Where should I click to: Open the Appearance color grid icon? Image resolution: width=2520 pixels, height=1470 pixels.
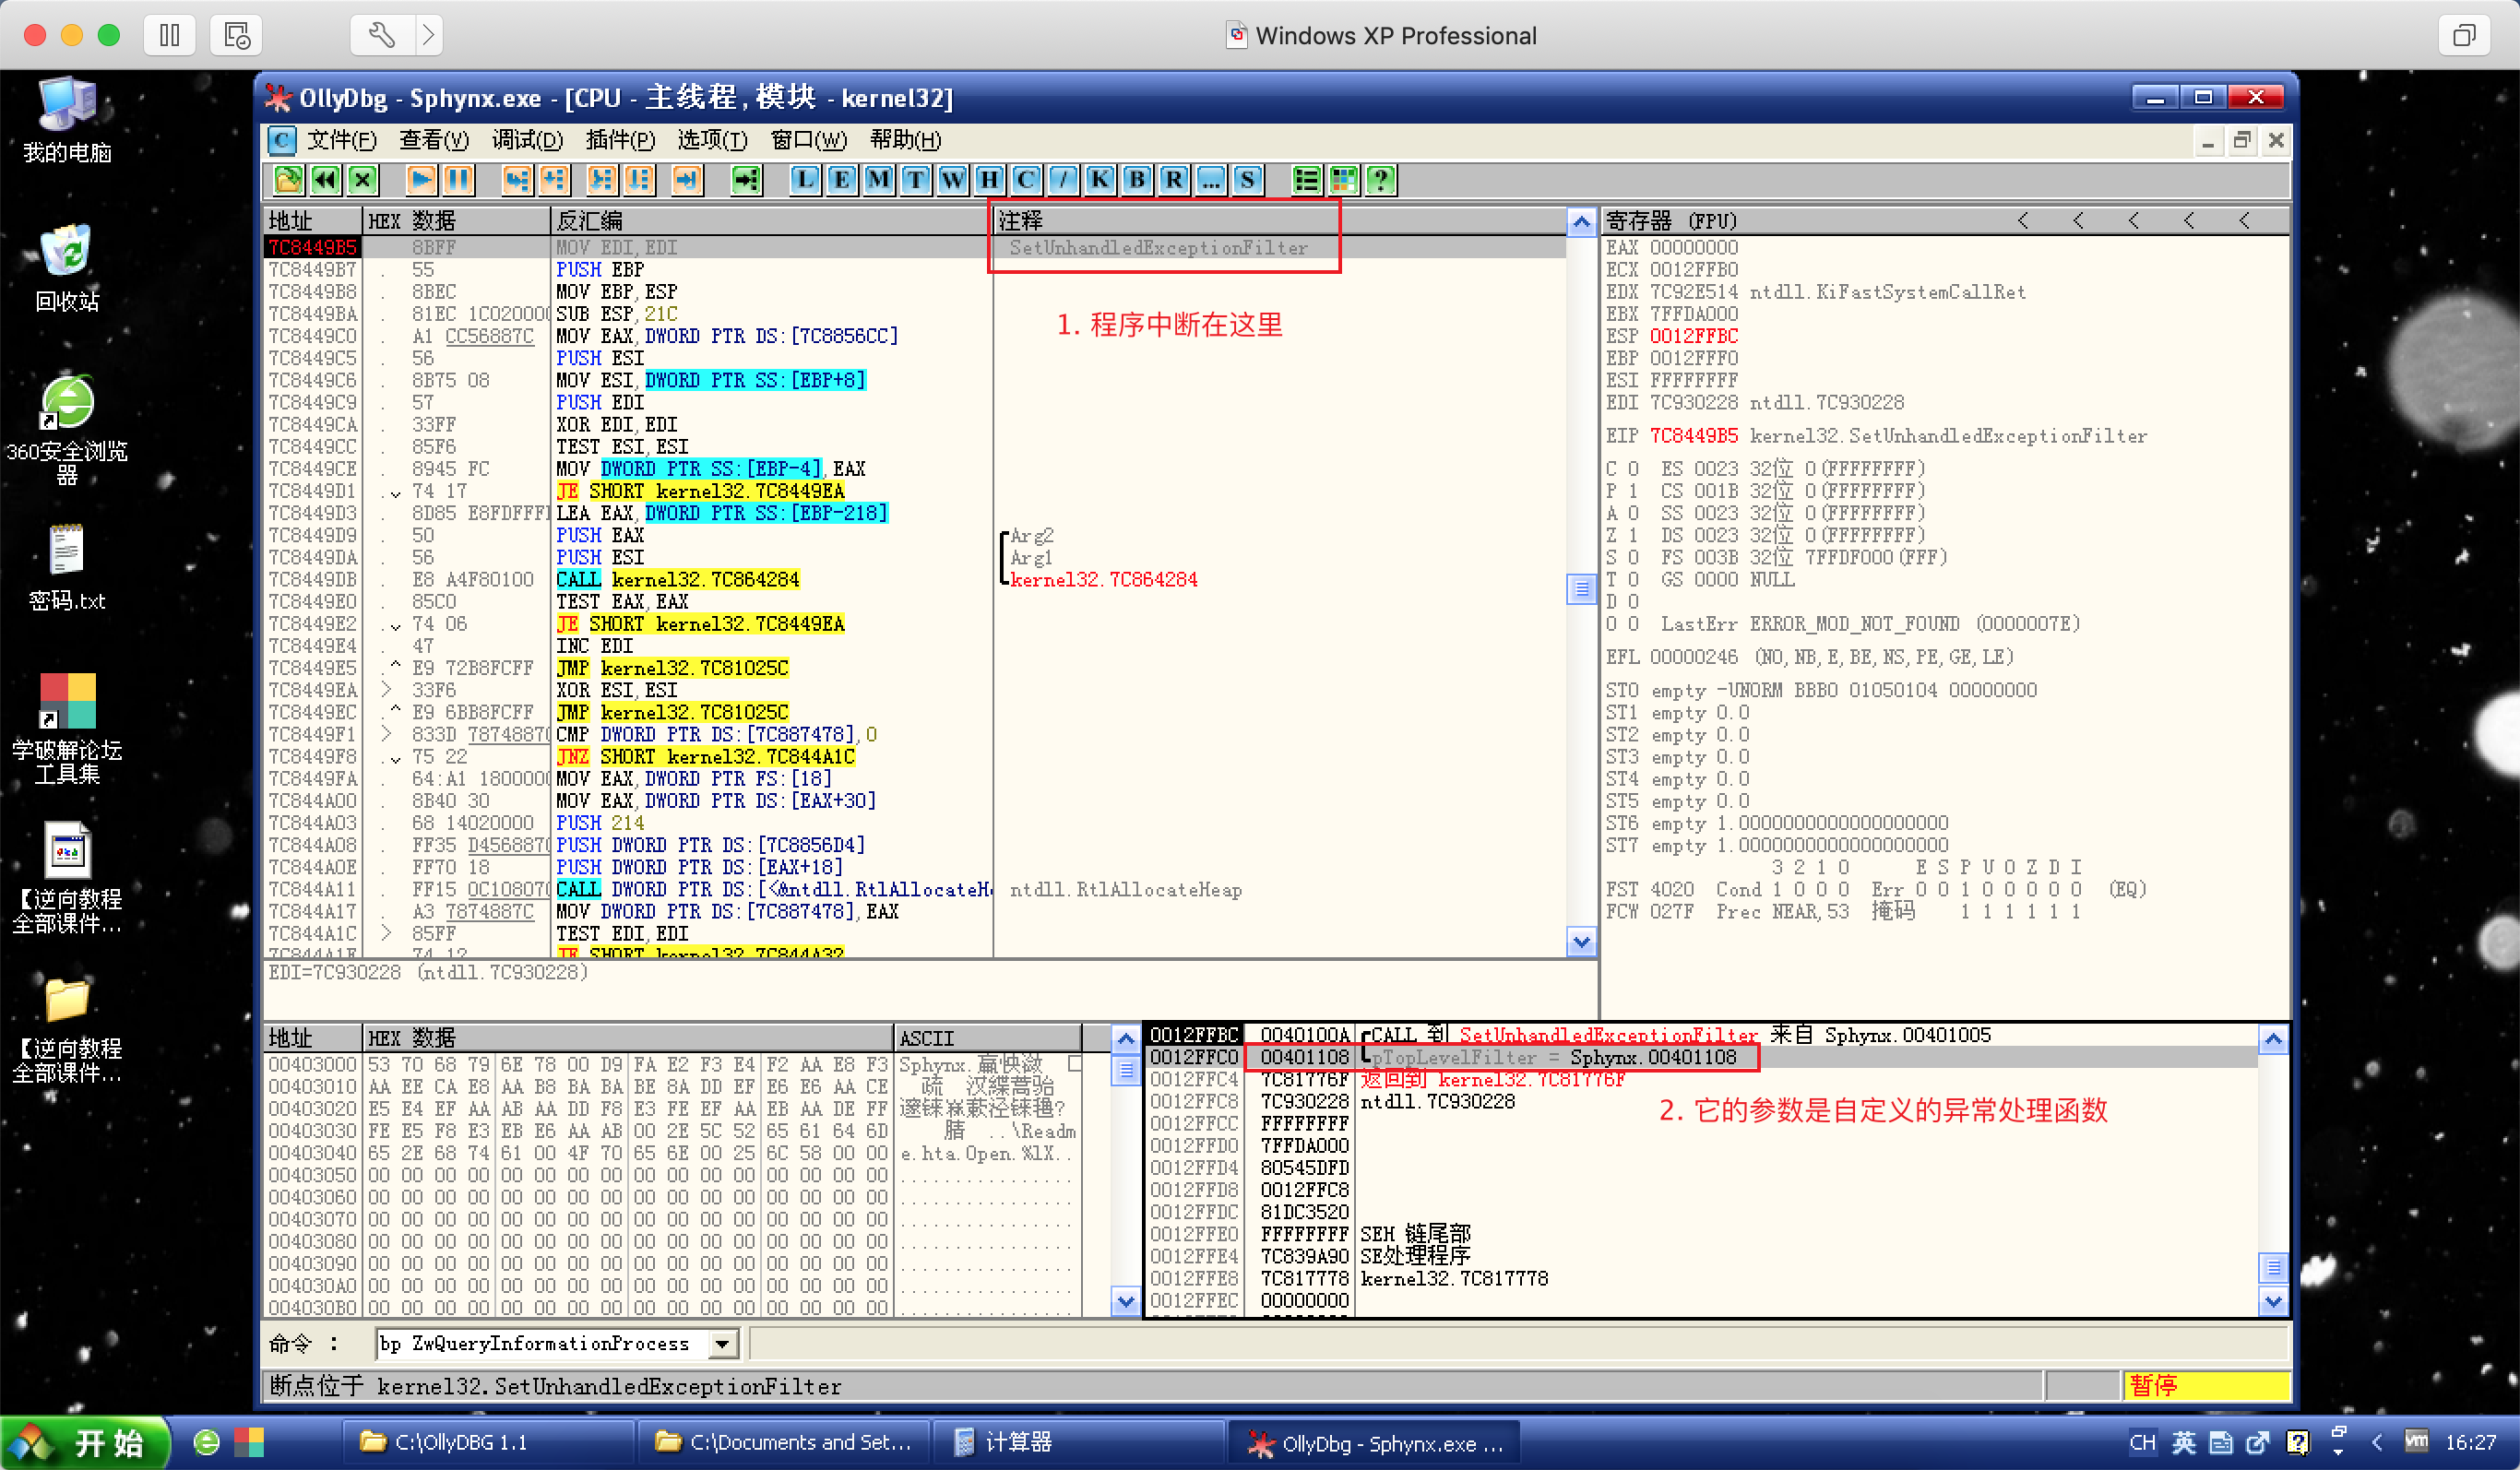pos(1344,180)
